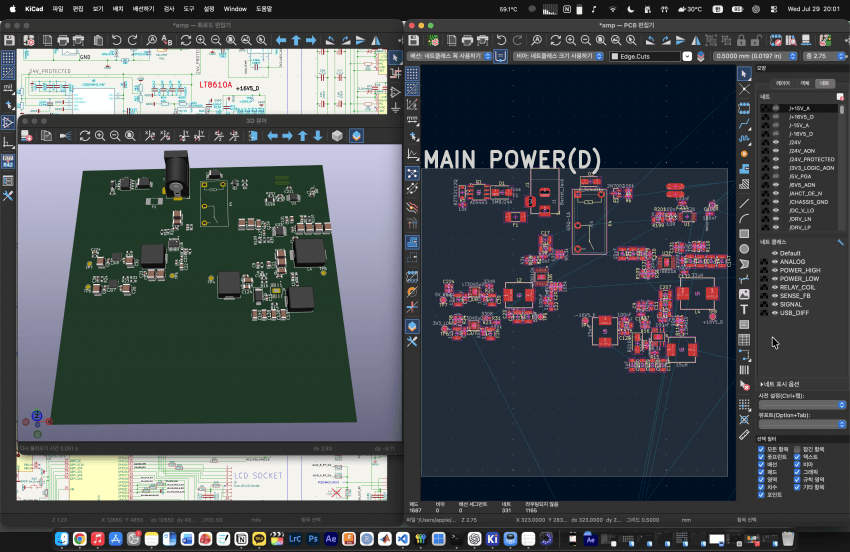Toggle visibility eye for /24V_PROTECTED net

pyautogui.click(x=776, y=159)
